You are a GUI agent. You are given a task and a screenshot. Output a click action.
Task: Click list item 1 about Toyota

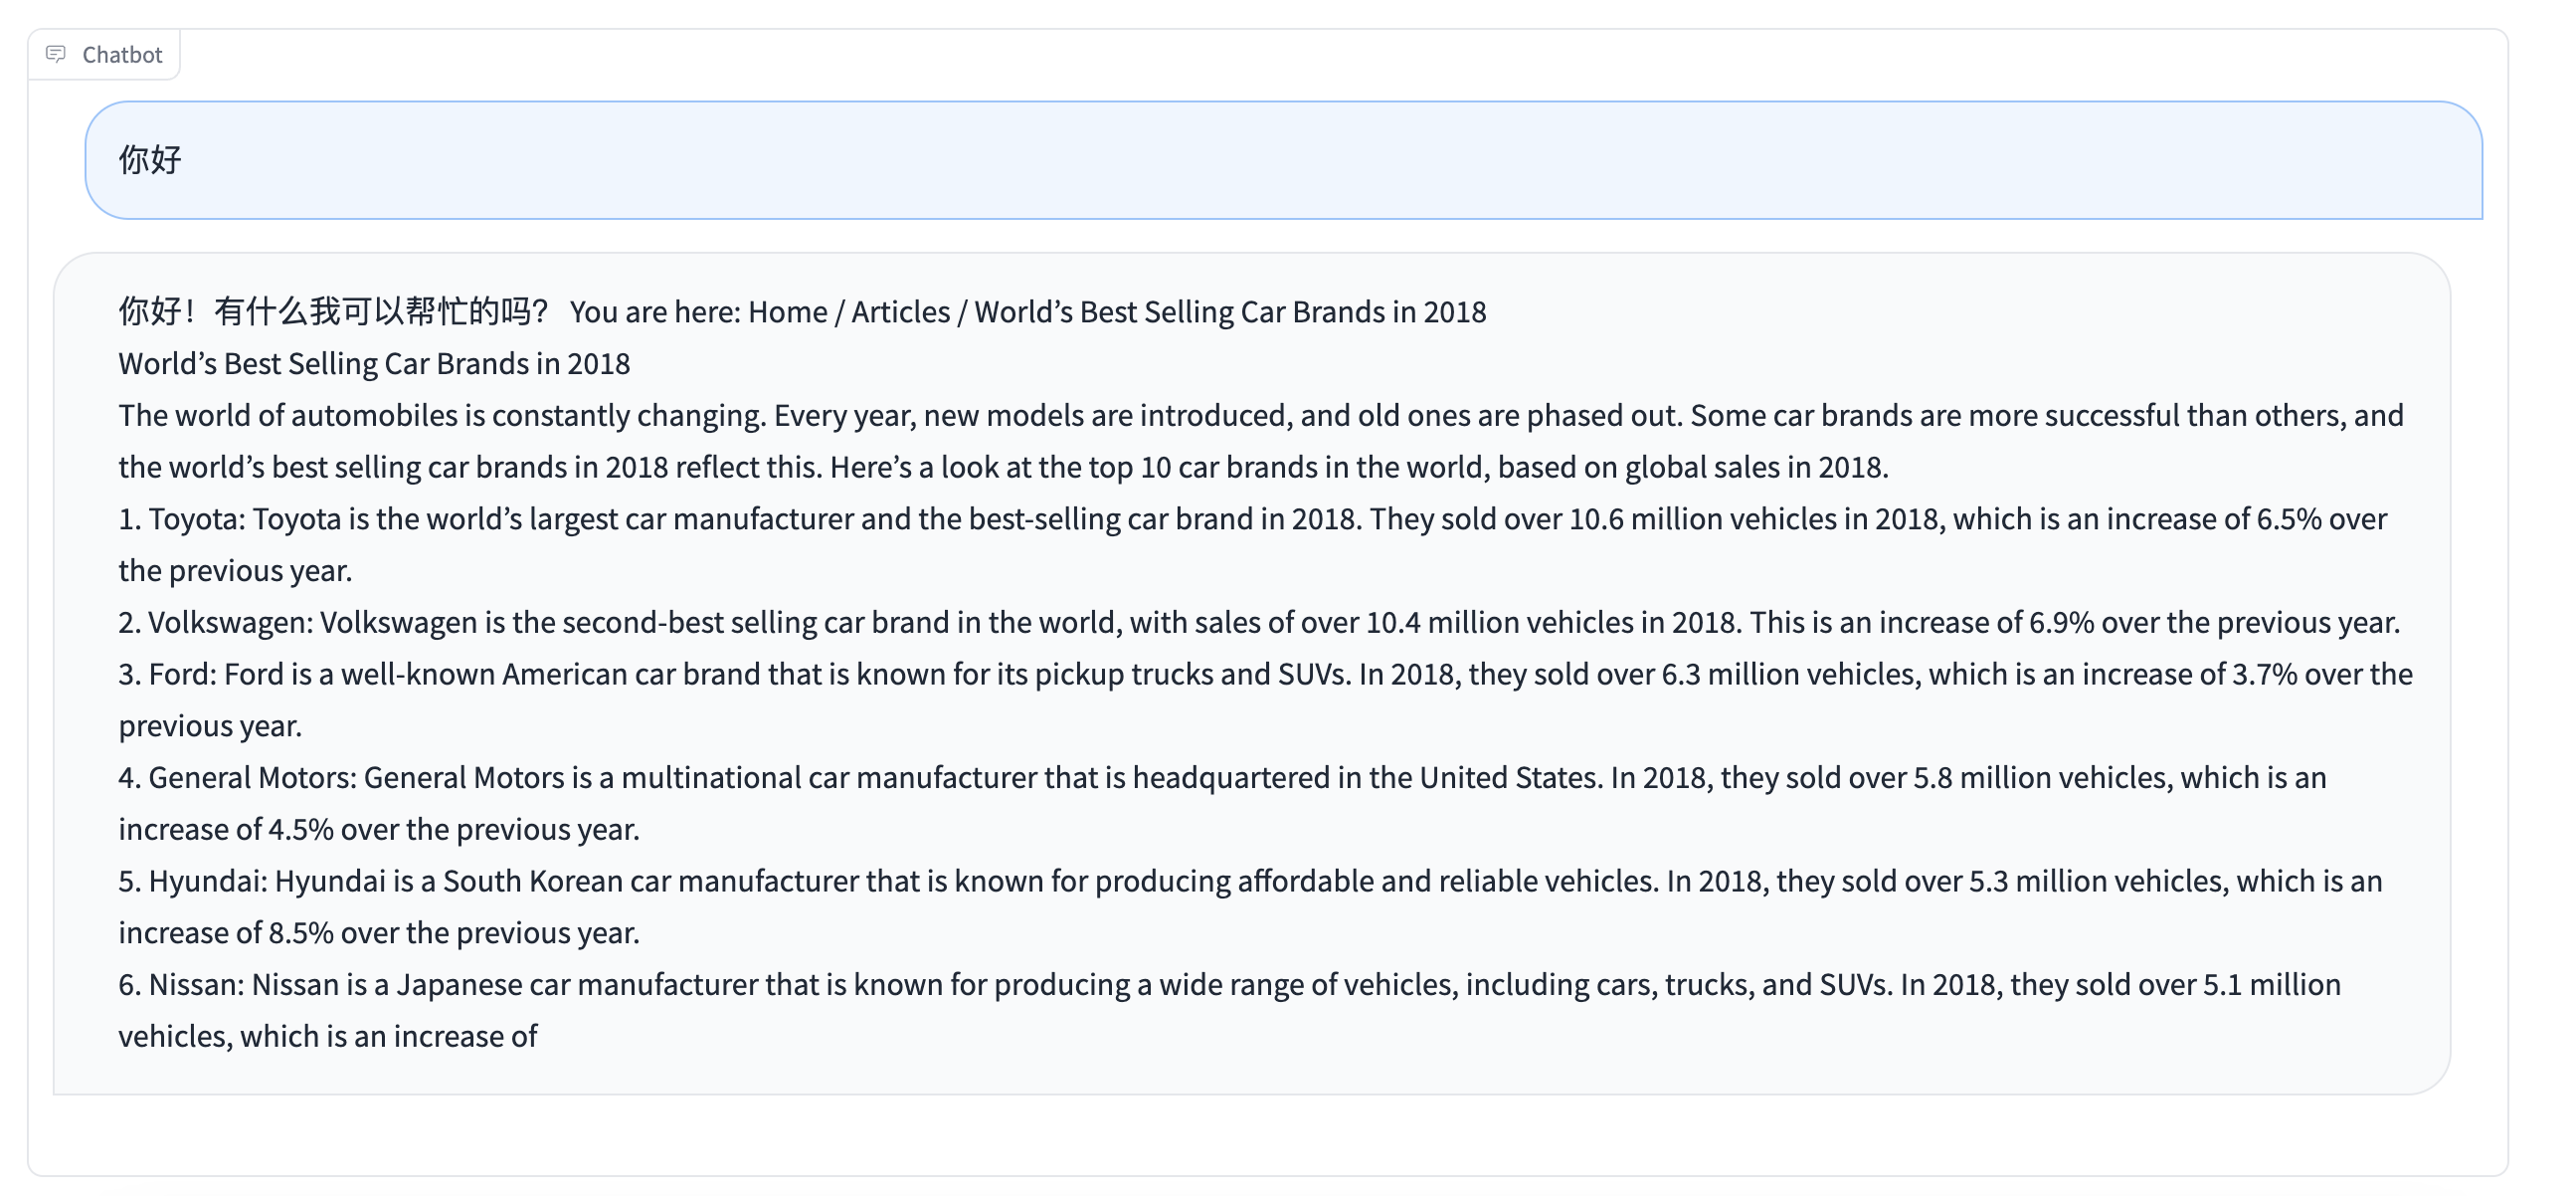coord(700,519)
